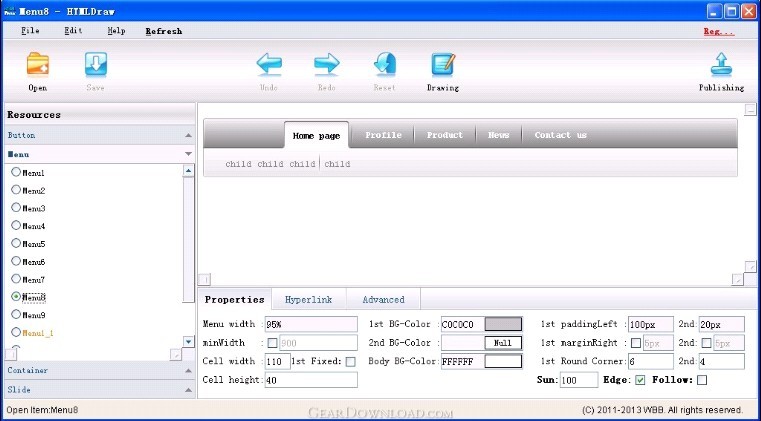This screenshot has width=761, height=421.
Task: Click the Reset toolbar icon
Action: point(385,64)
